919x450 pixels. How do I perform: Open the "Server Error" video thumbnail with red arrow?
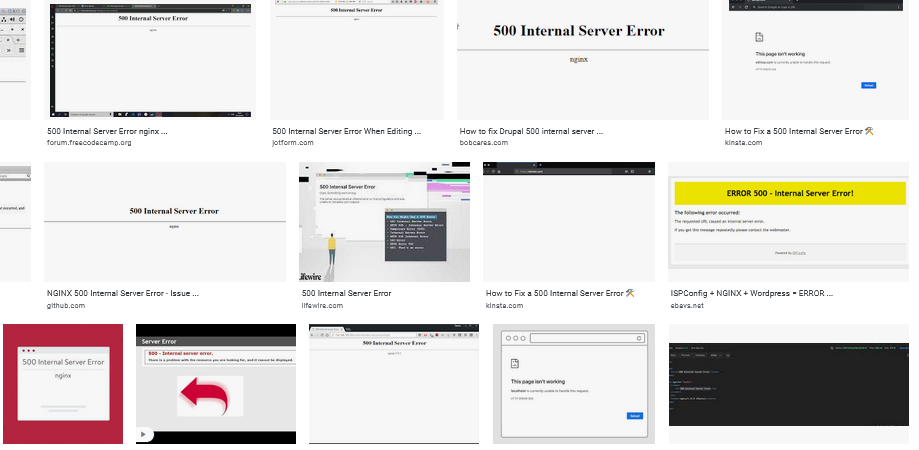click(216, 384)
